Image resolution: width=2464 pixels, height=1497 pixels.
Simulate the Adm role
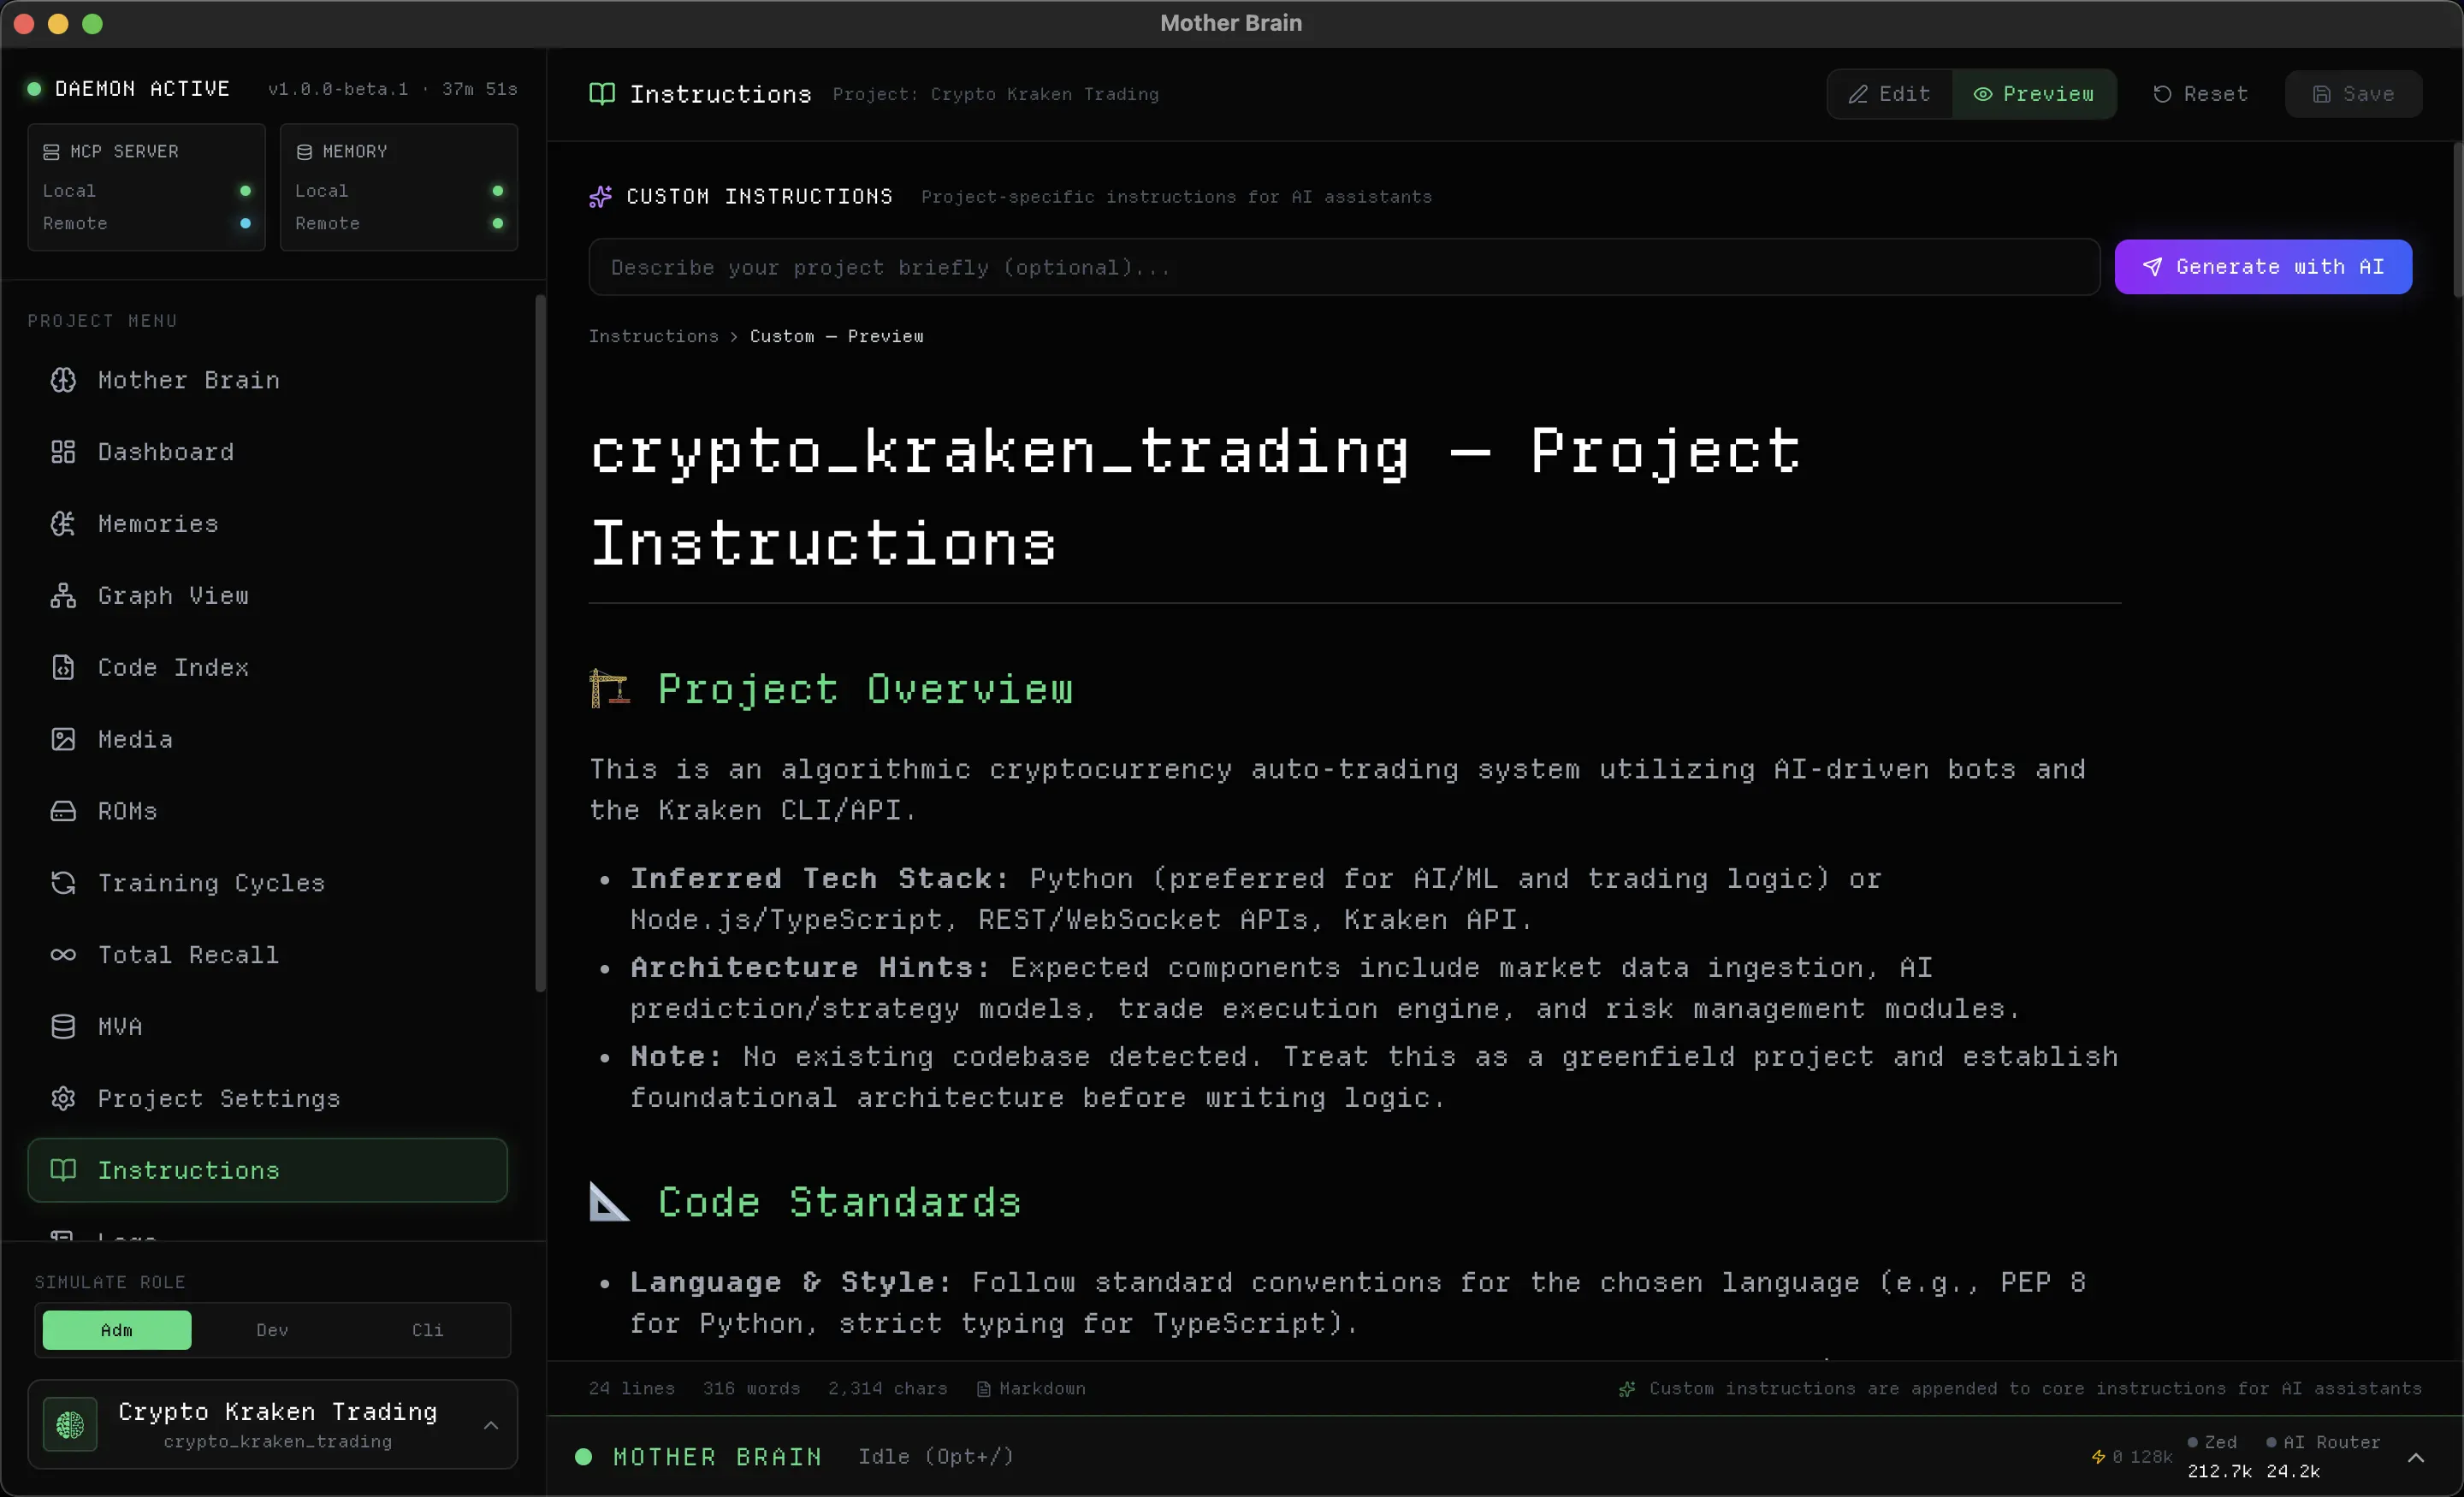117,1331
